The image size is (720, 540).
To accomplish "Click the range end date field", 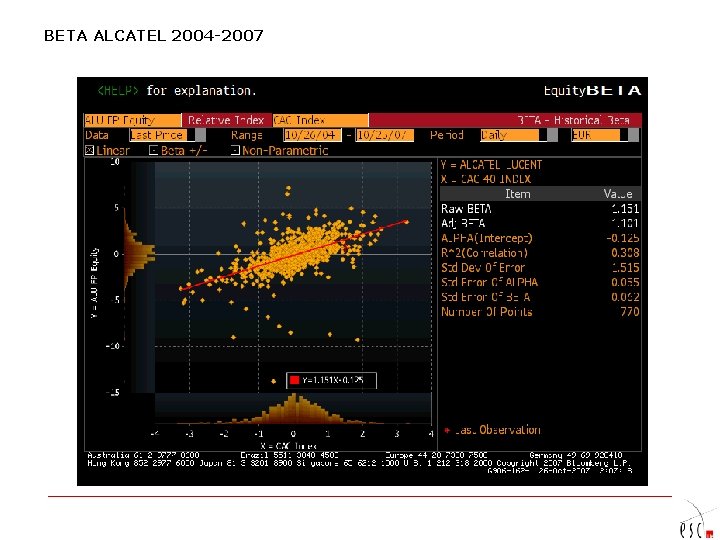I will [385, 135].
